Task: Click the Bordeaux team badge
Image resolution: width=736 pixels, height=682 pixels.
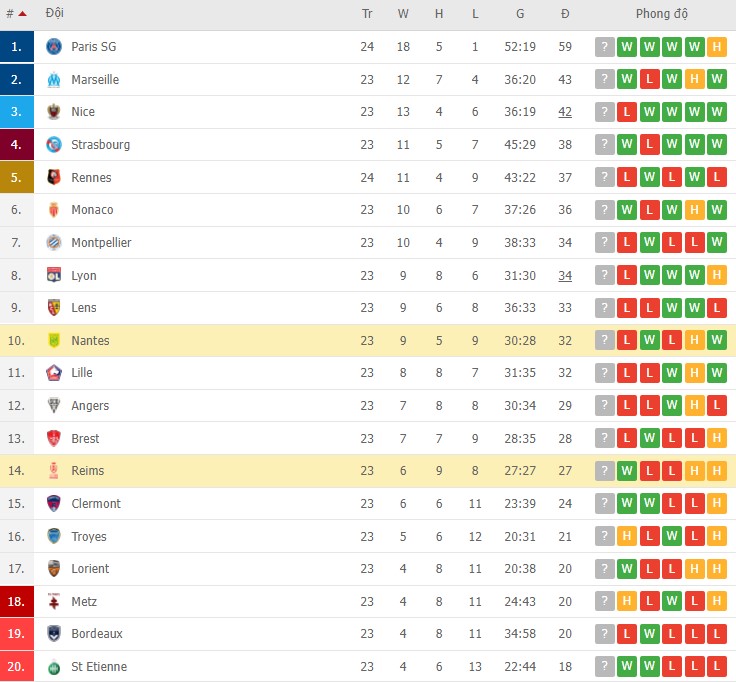Action: (54, 634)
